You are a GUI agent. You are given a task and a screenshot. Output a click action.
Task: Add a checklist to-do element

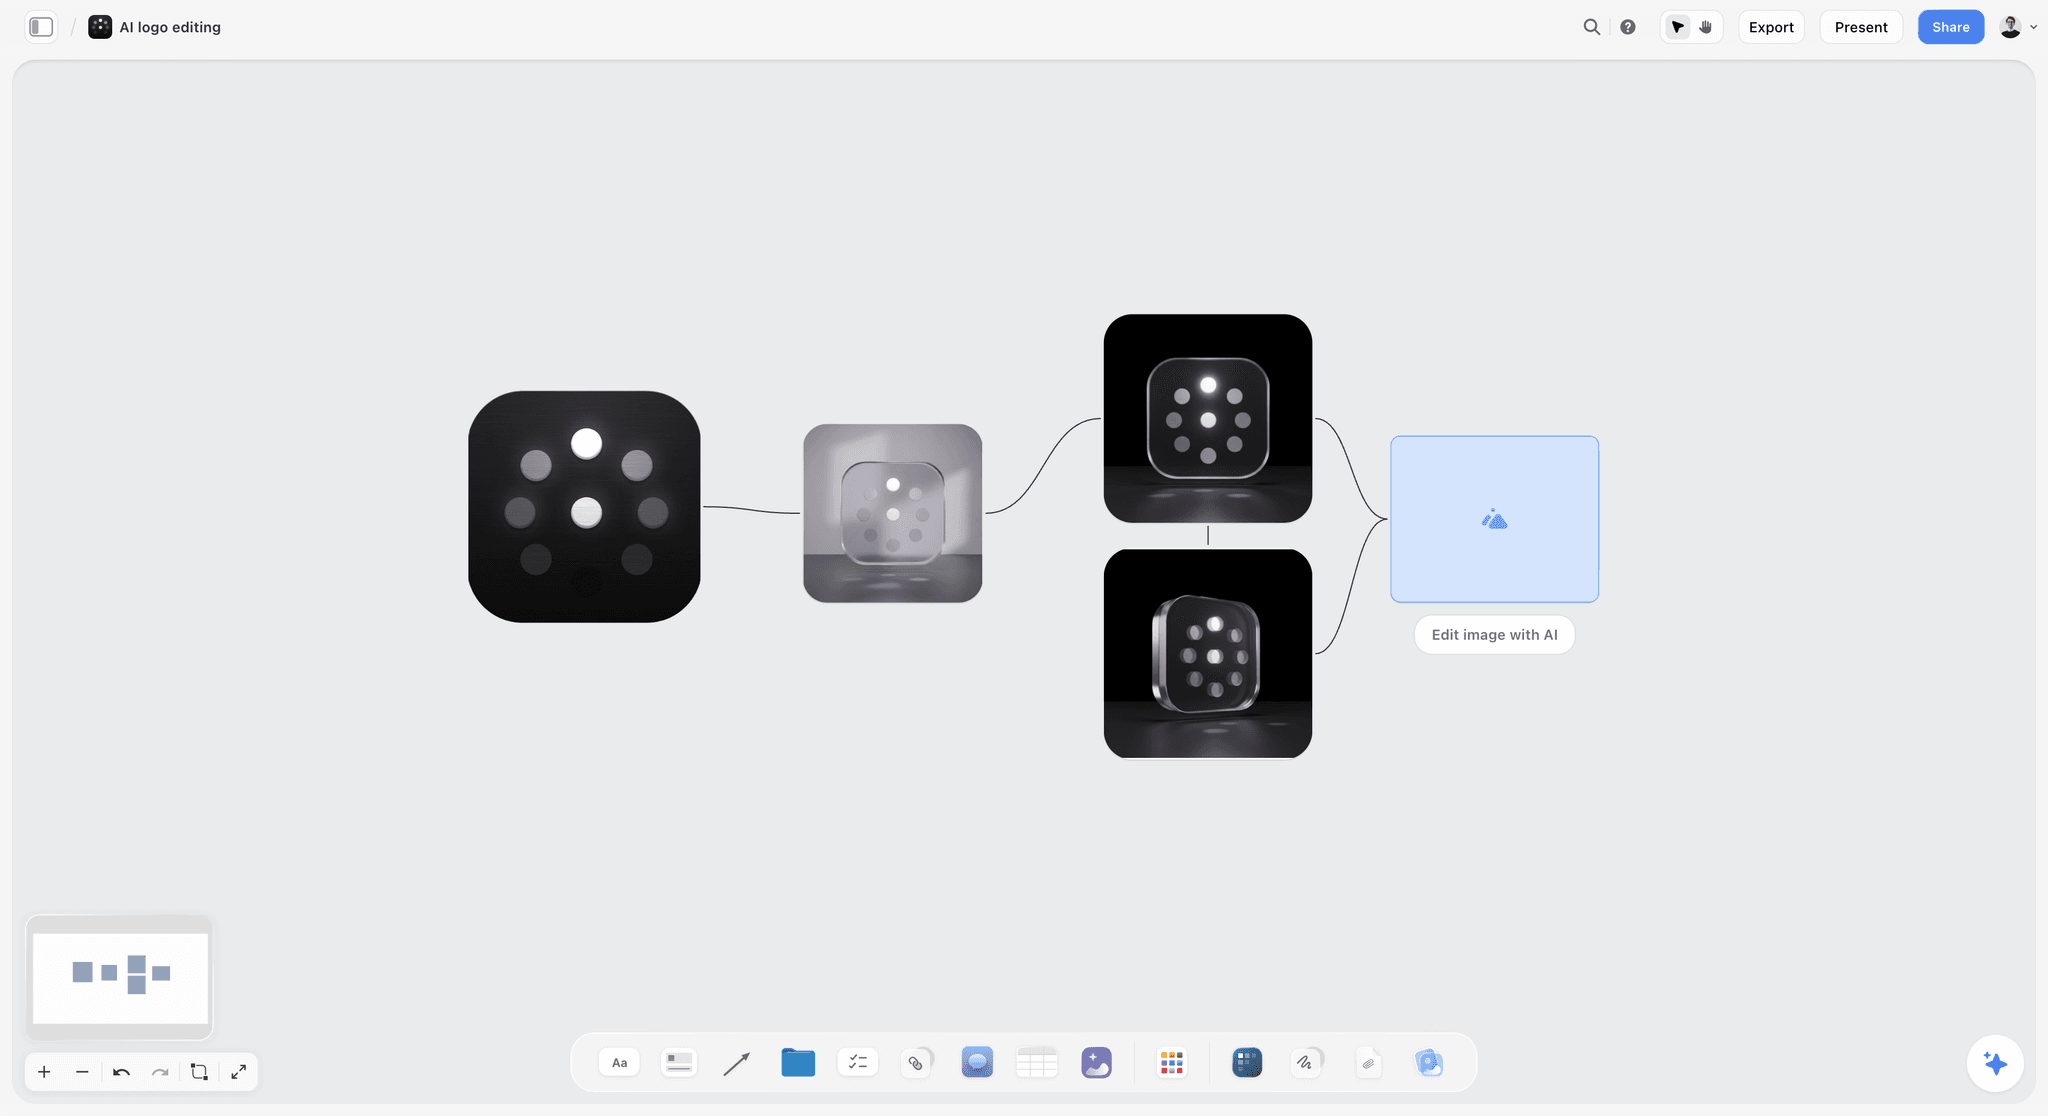pos(857,1062)
